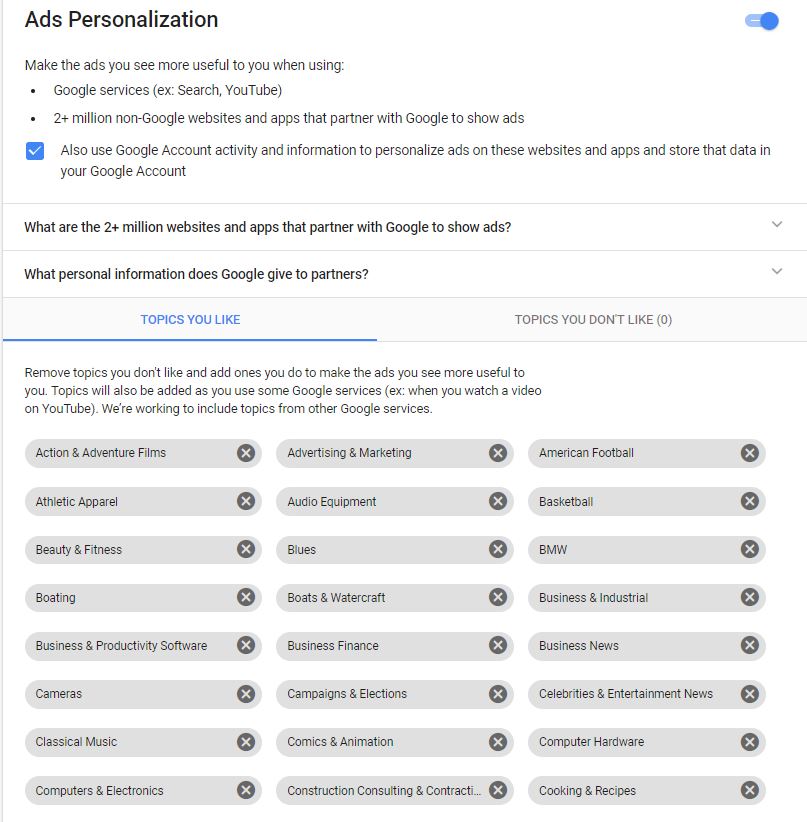Remove the Audio Equipment topic
Image resolution: width=807 pixels, height=822 pixels.
498,501
